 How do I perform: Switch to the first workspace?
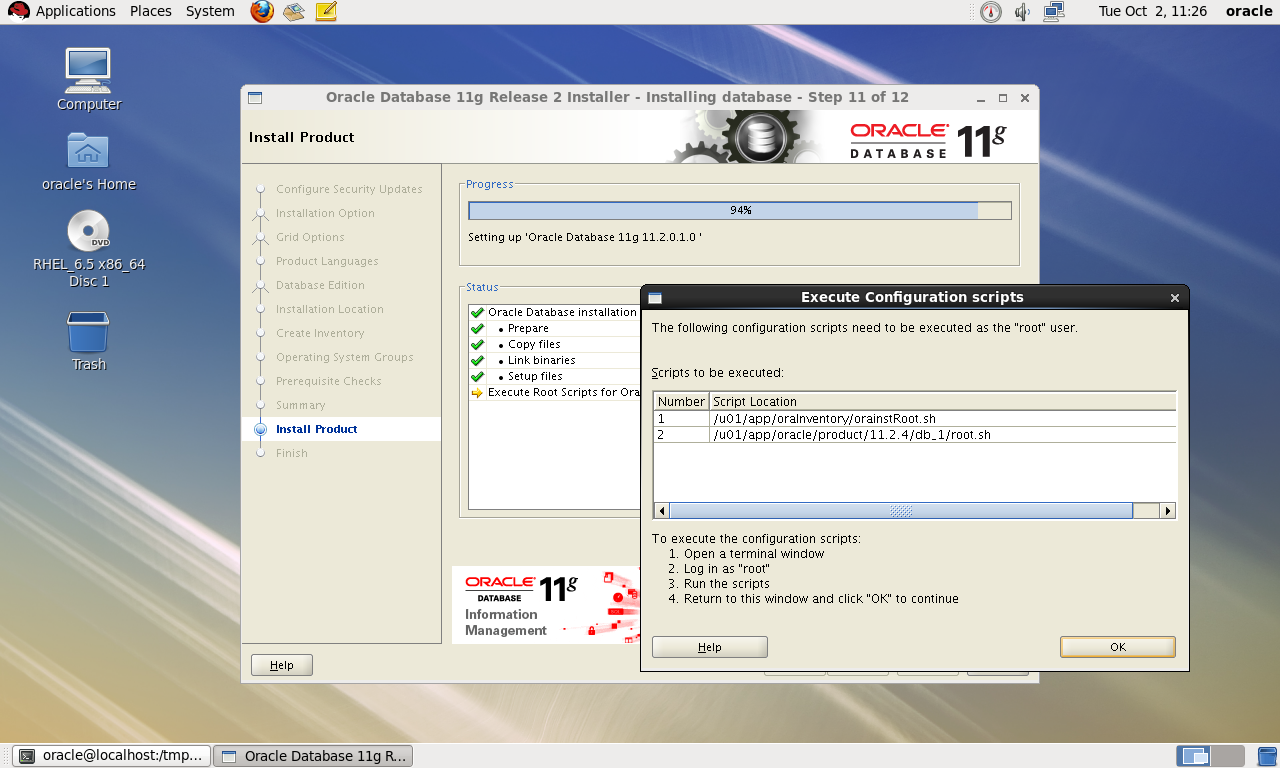click(1193, 756)
